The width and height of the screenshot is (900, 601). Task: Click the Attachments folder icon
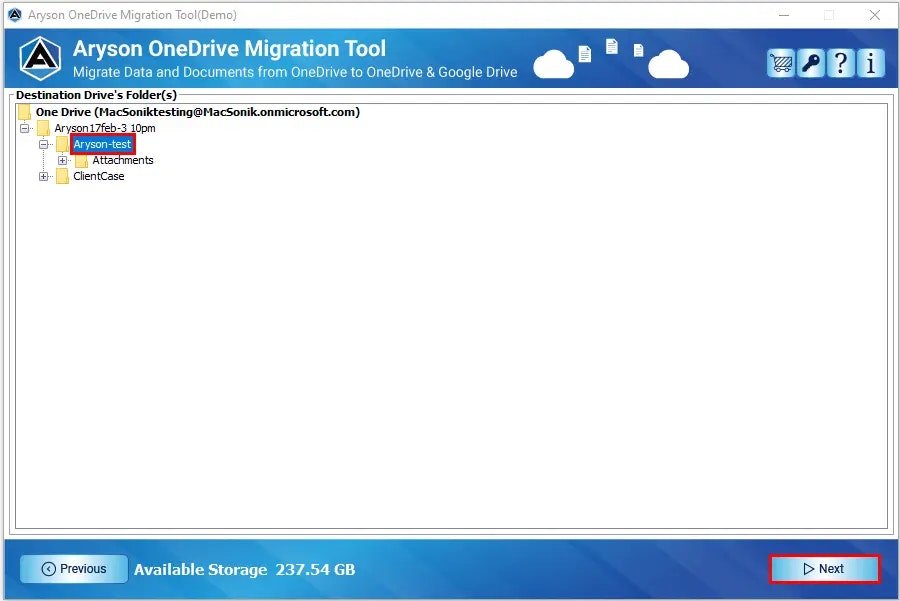tap(82, 160)
